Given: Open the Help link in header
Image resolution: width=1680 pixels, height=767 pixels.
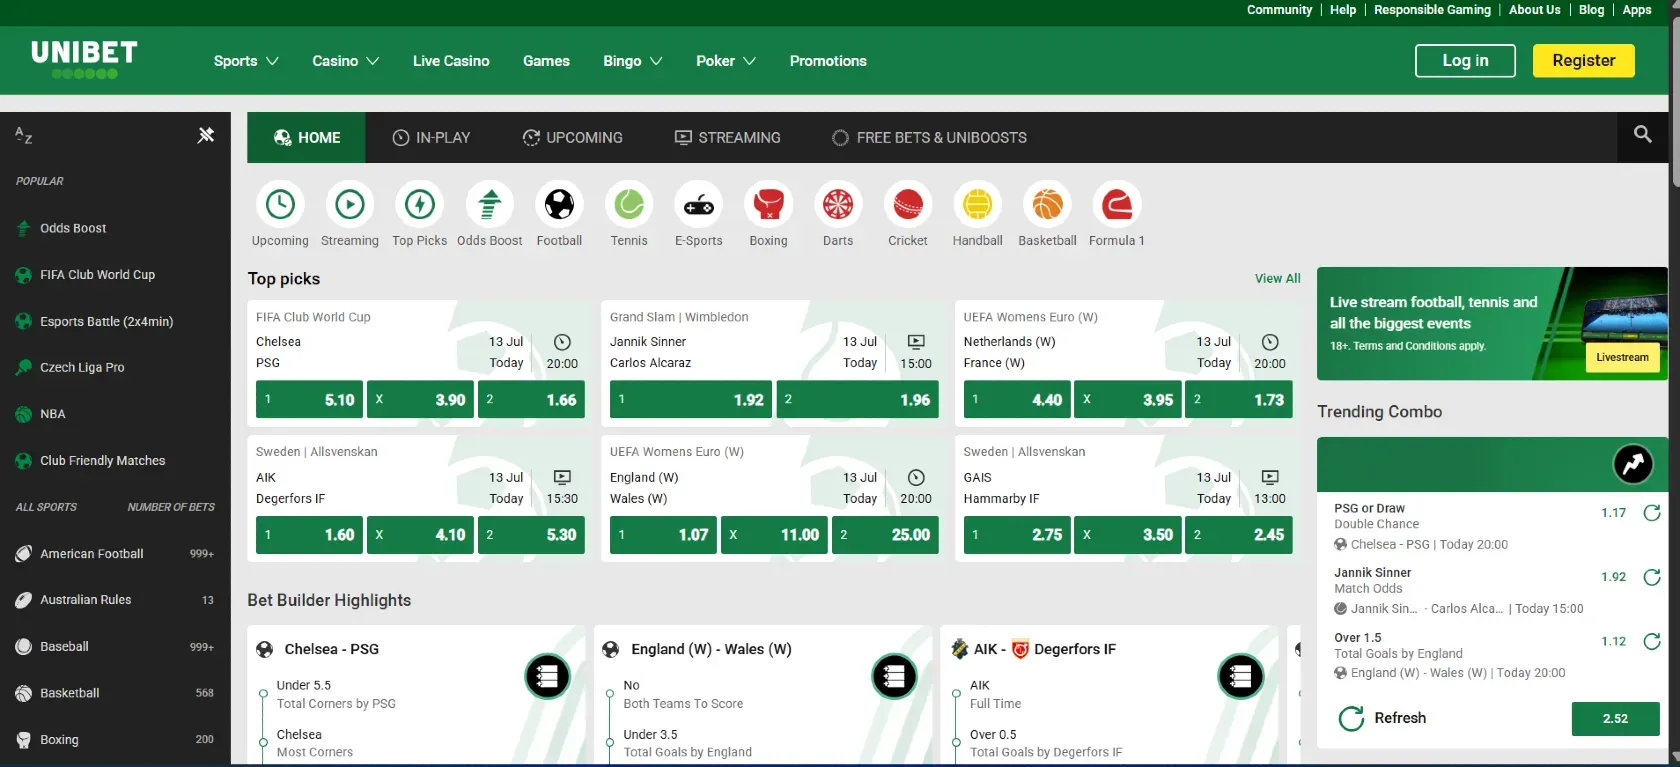Looking at the screenshot, I should tap(1343, 10).
